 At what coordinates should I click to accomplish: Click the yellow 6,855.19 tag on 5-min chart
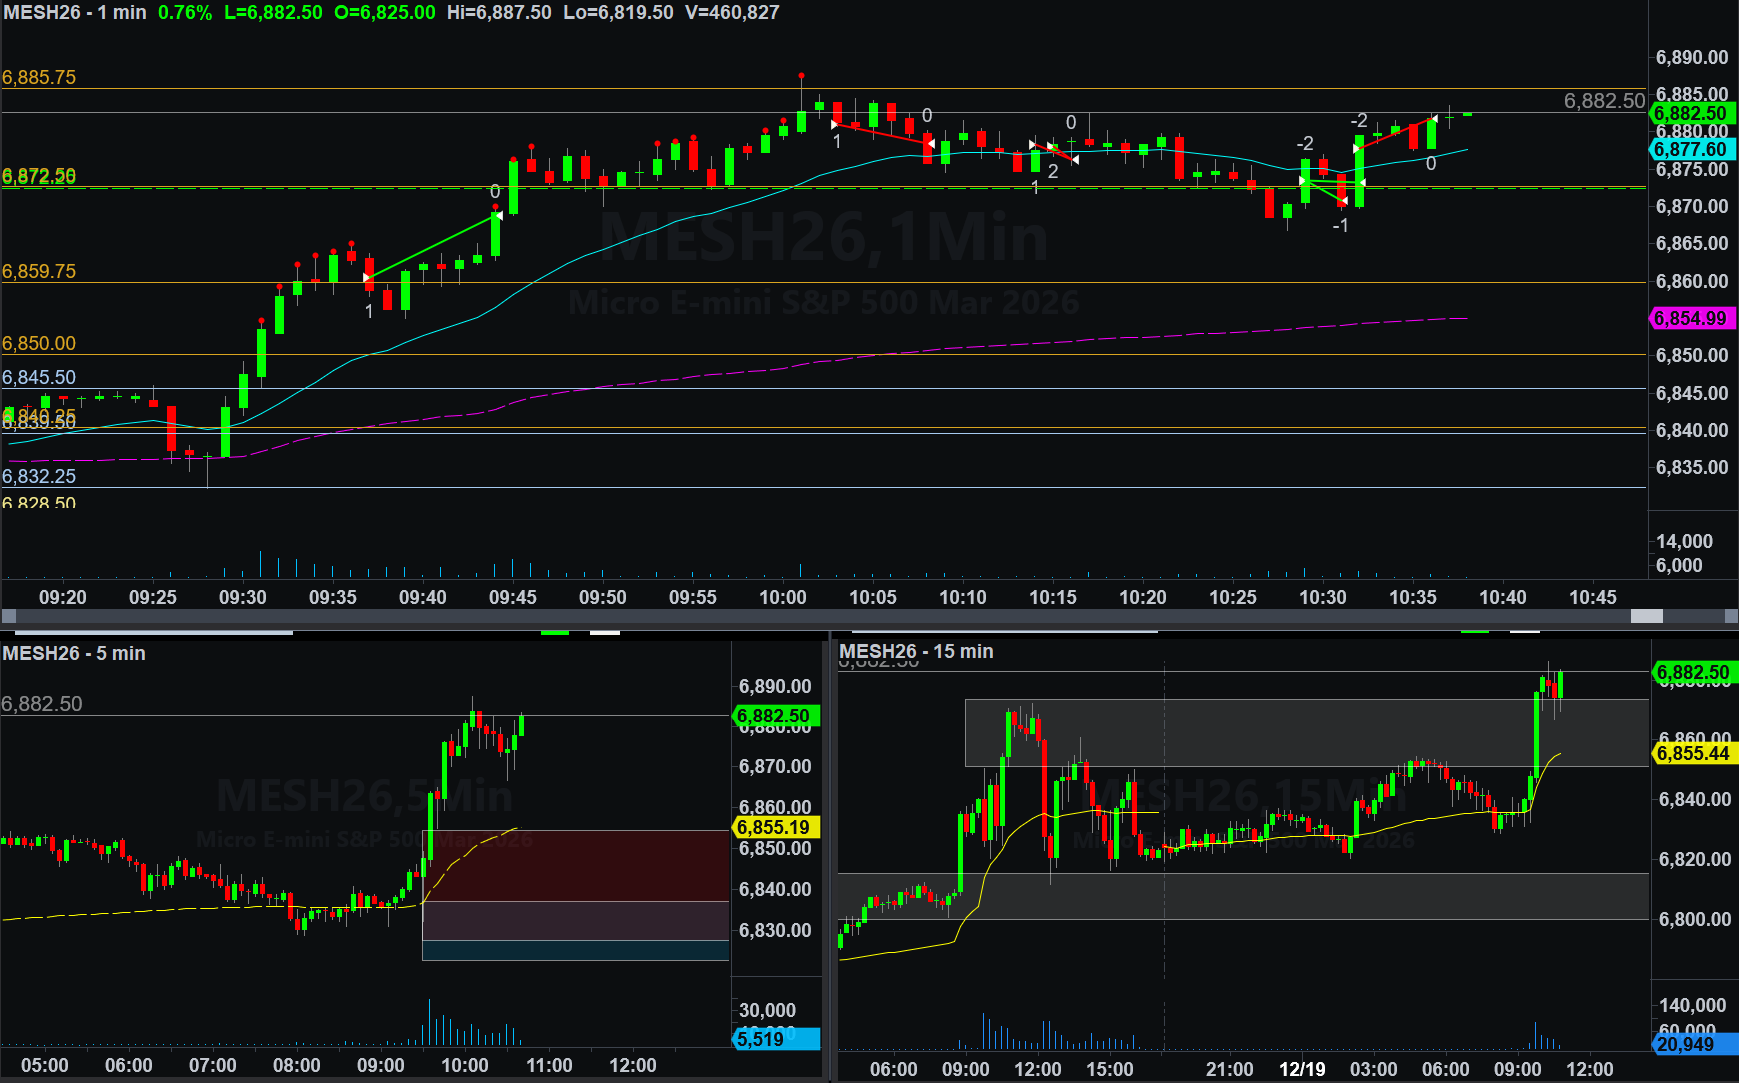[x=775, y=827]
